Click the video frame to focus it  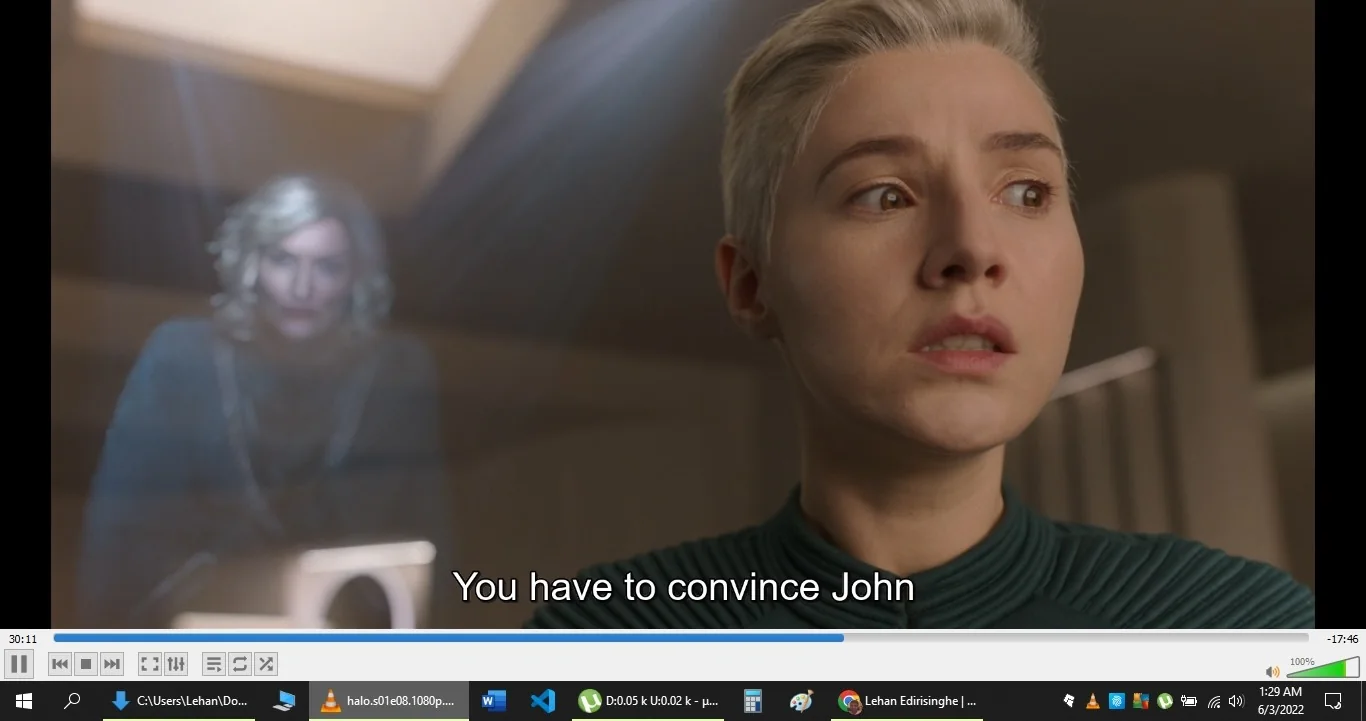pyautogui.click(x=683, y=314)
